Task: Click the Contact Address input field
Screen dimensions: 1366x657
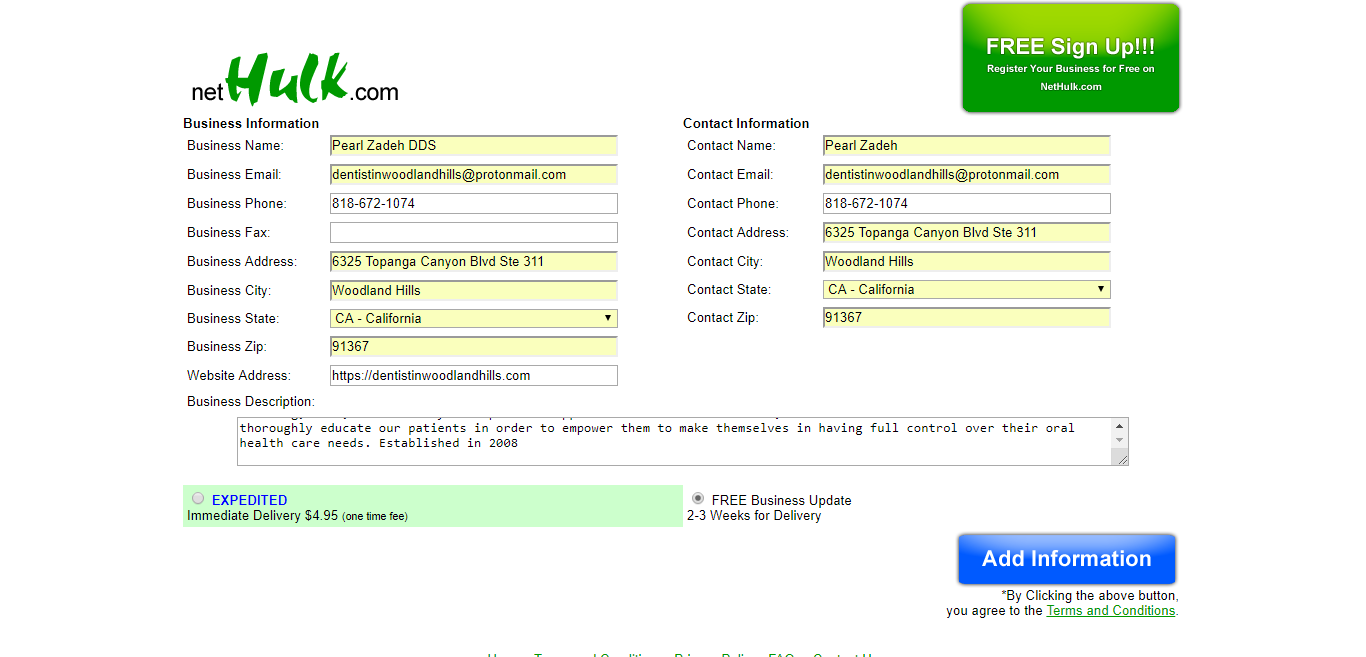Action: [967, 233]
